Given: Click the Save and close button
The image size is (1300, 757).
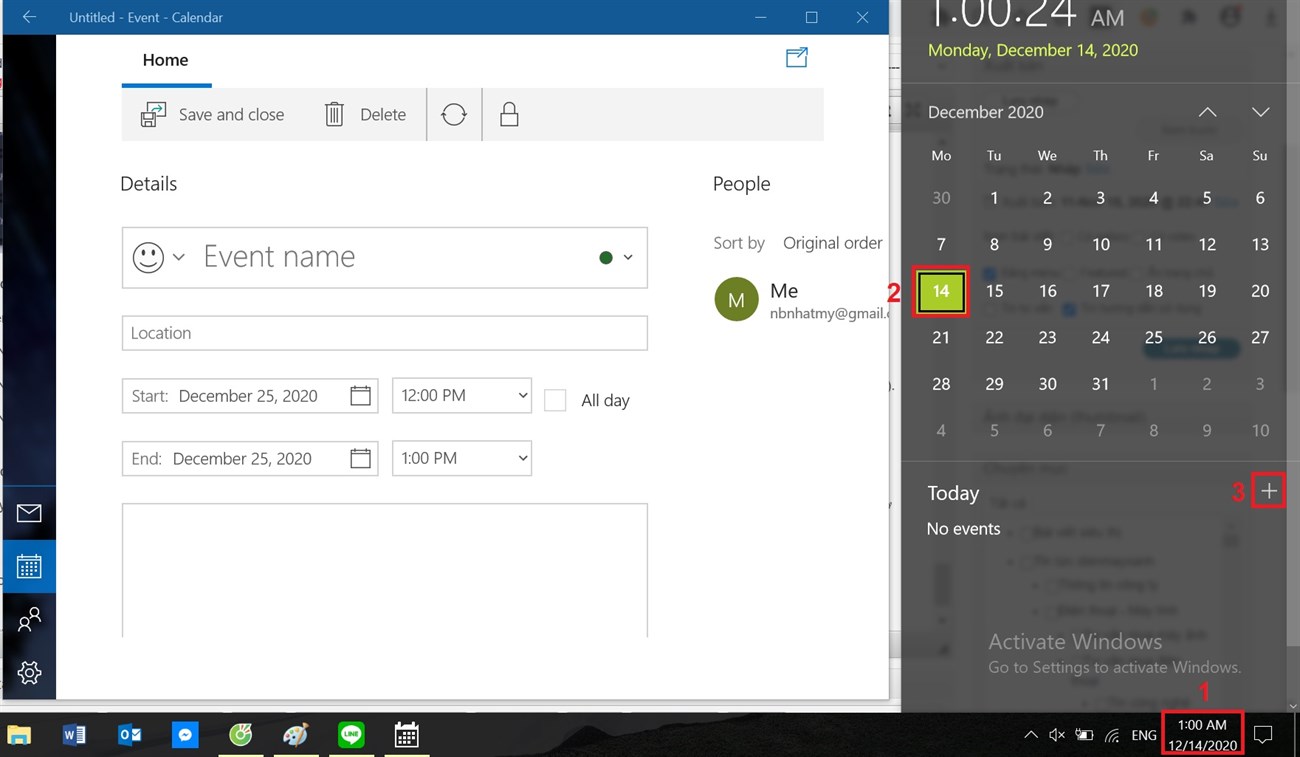Looking at the screenshot, I should click(x=212, y=115).
